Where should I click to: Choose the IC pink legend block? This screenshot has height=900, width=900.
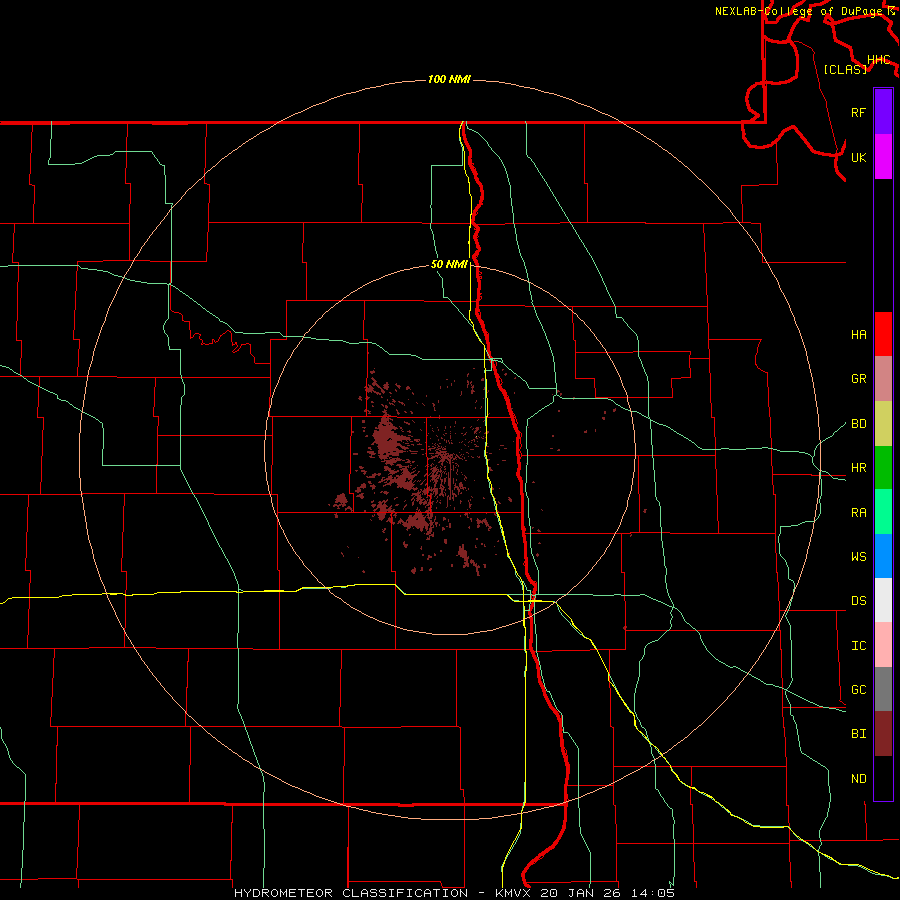[883, 645]
